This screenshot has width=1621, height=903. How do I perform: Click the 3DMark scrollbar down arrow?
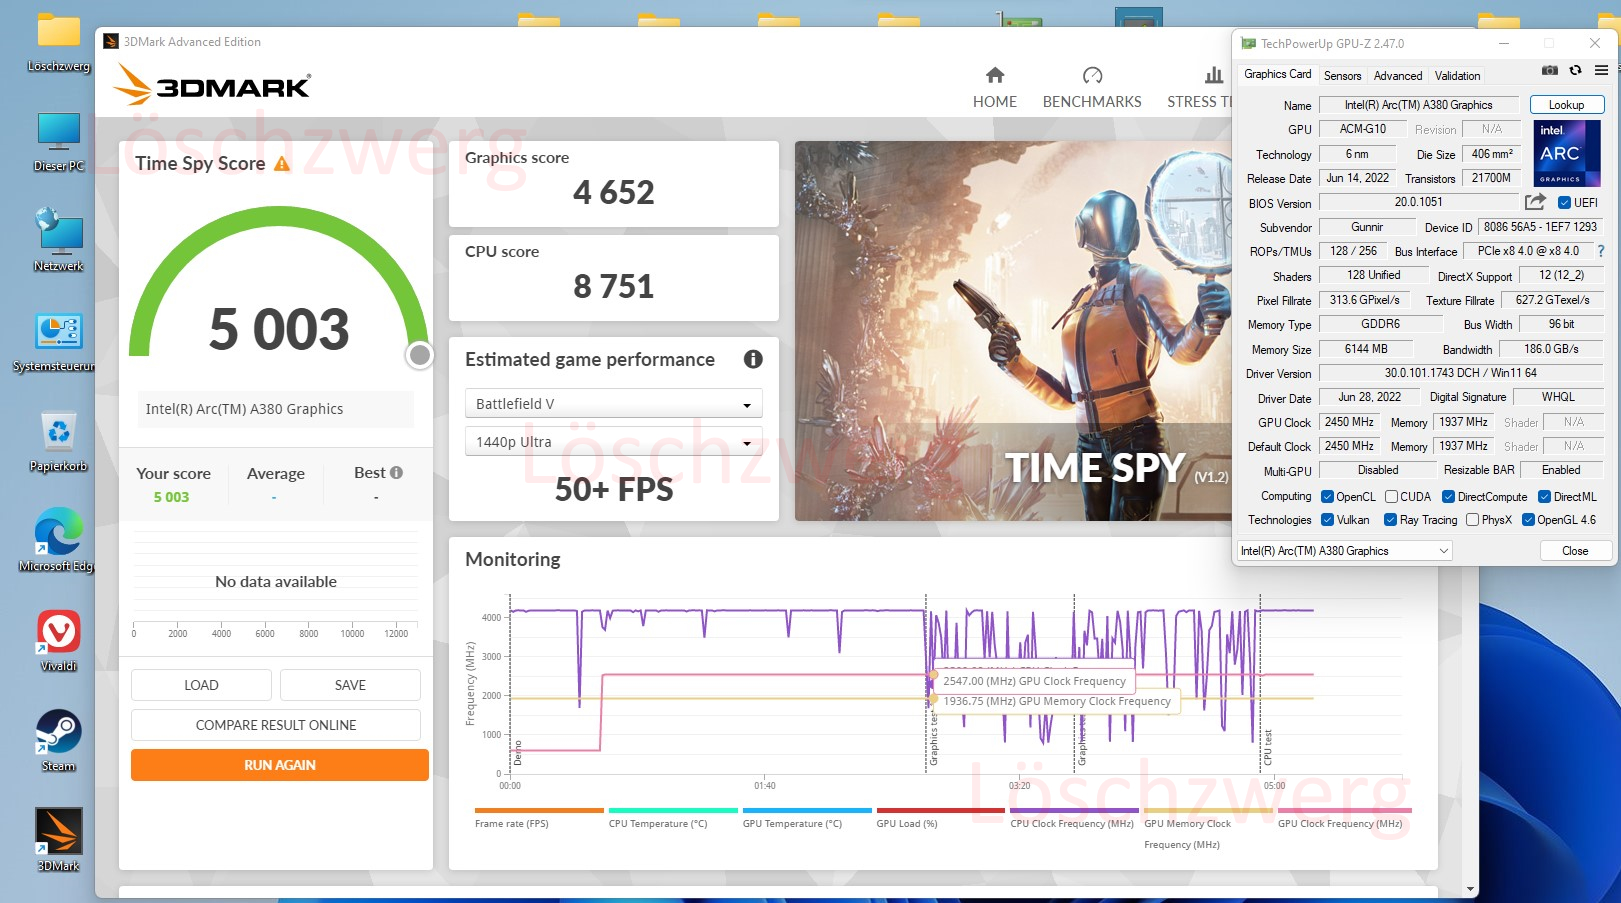pyautogui.click(x=1470, y=889)
